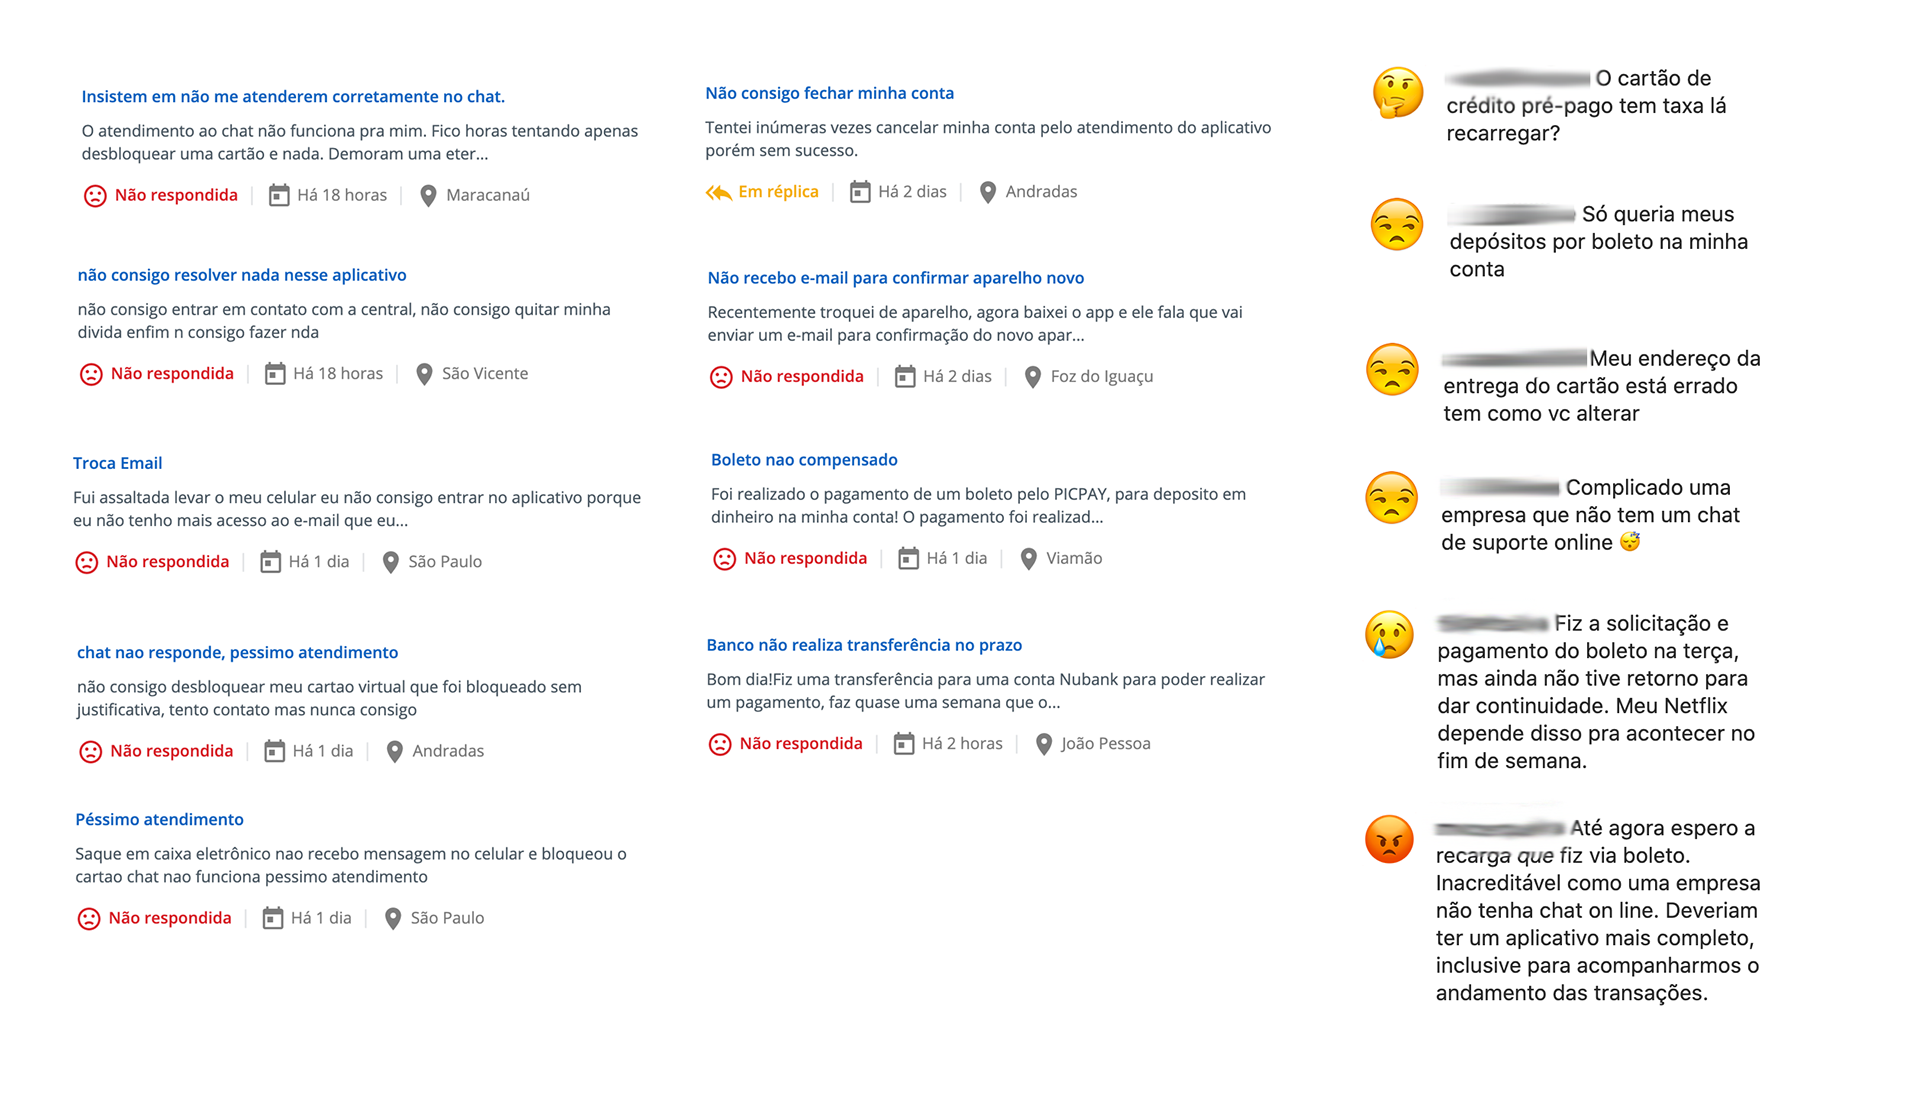Click the 'Não respondida' status for Viamão complaint
This screenshot has width=1920, height=1114.
click(x=805, y=559)
